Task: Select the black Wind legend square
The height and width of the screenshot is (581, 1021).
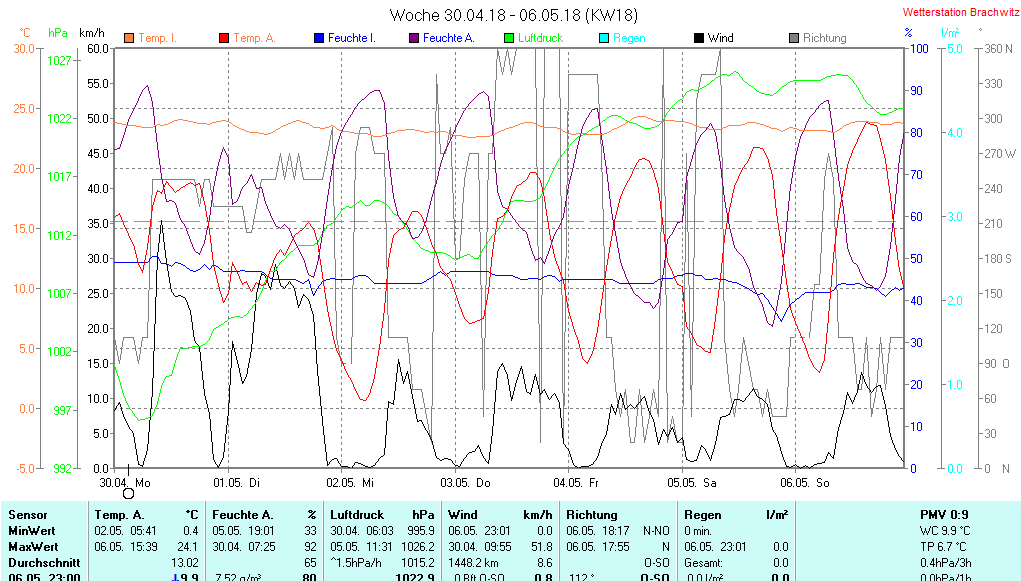Action: point(698,38)
